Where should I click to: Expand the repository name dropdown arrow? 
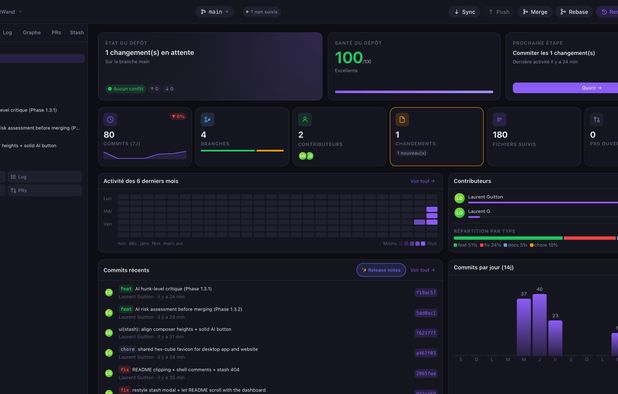[20, 12]
